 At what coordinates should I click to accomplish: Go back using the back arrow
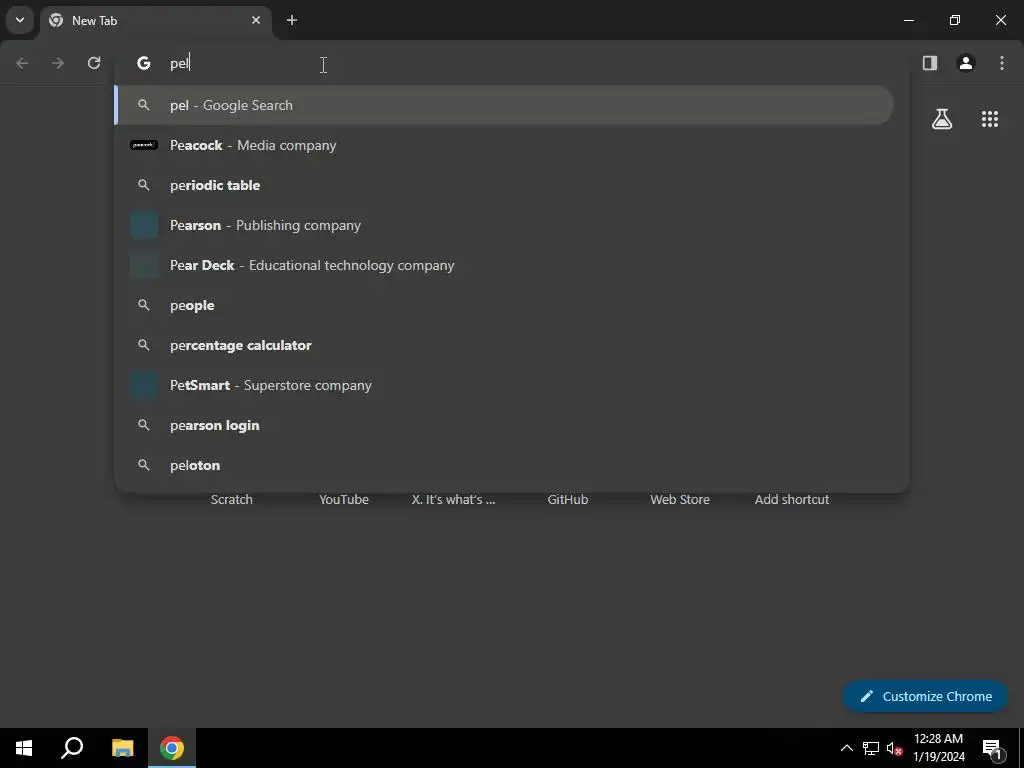click(x=22, y=63)
